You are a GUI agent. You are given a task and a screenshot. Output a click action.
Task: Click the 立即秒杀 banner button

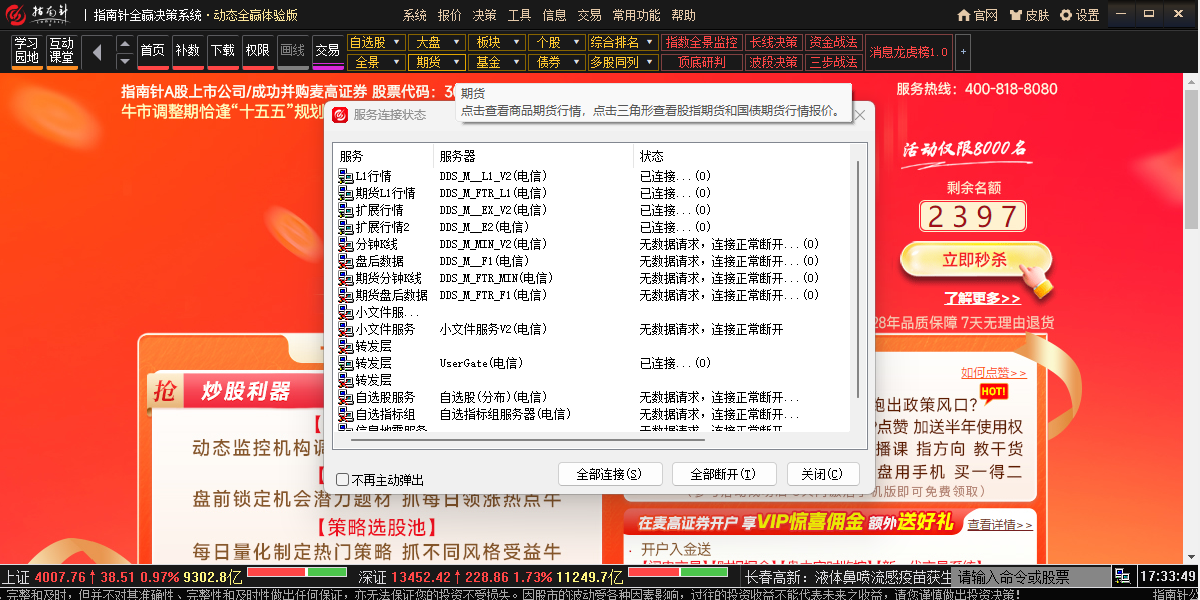975,260
